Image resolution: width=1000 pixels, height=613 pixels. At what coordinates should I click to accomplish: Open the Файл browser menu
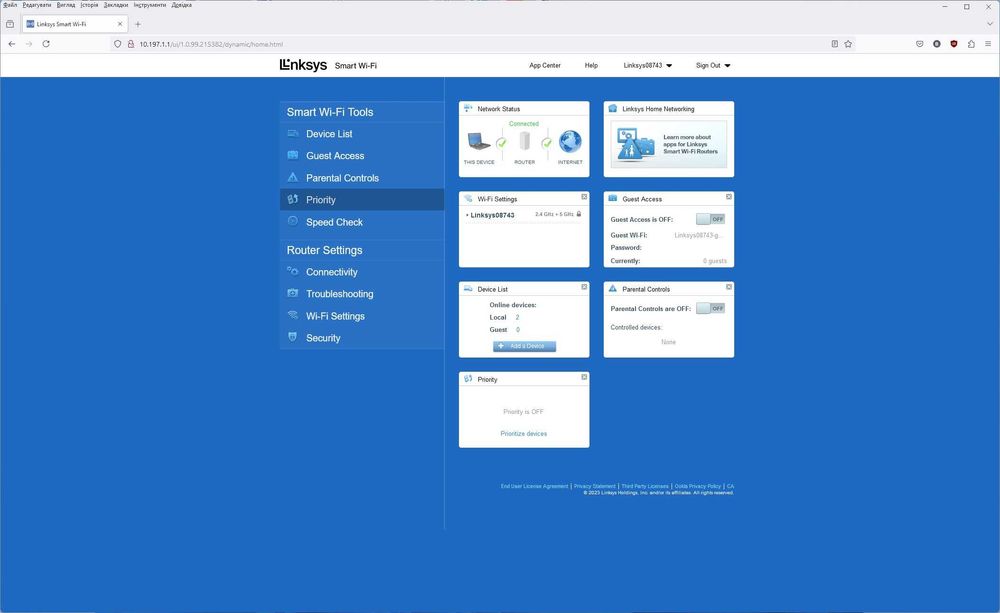pyautogui.click(x=10, y=4)
